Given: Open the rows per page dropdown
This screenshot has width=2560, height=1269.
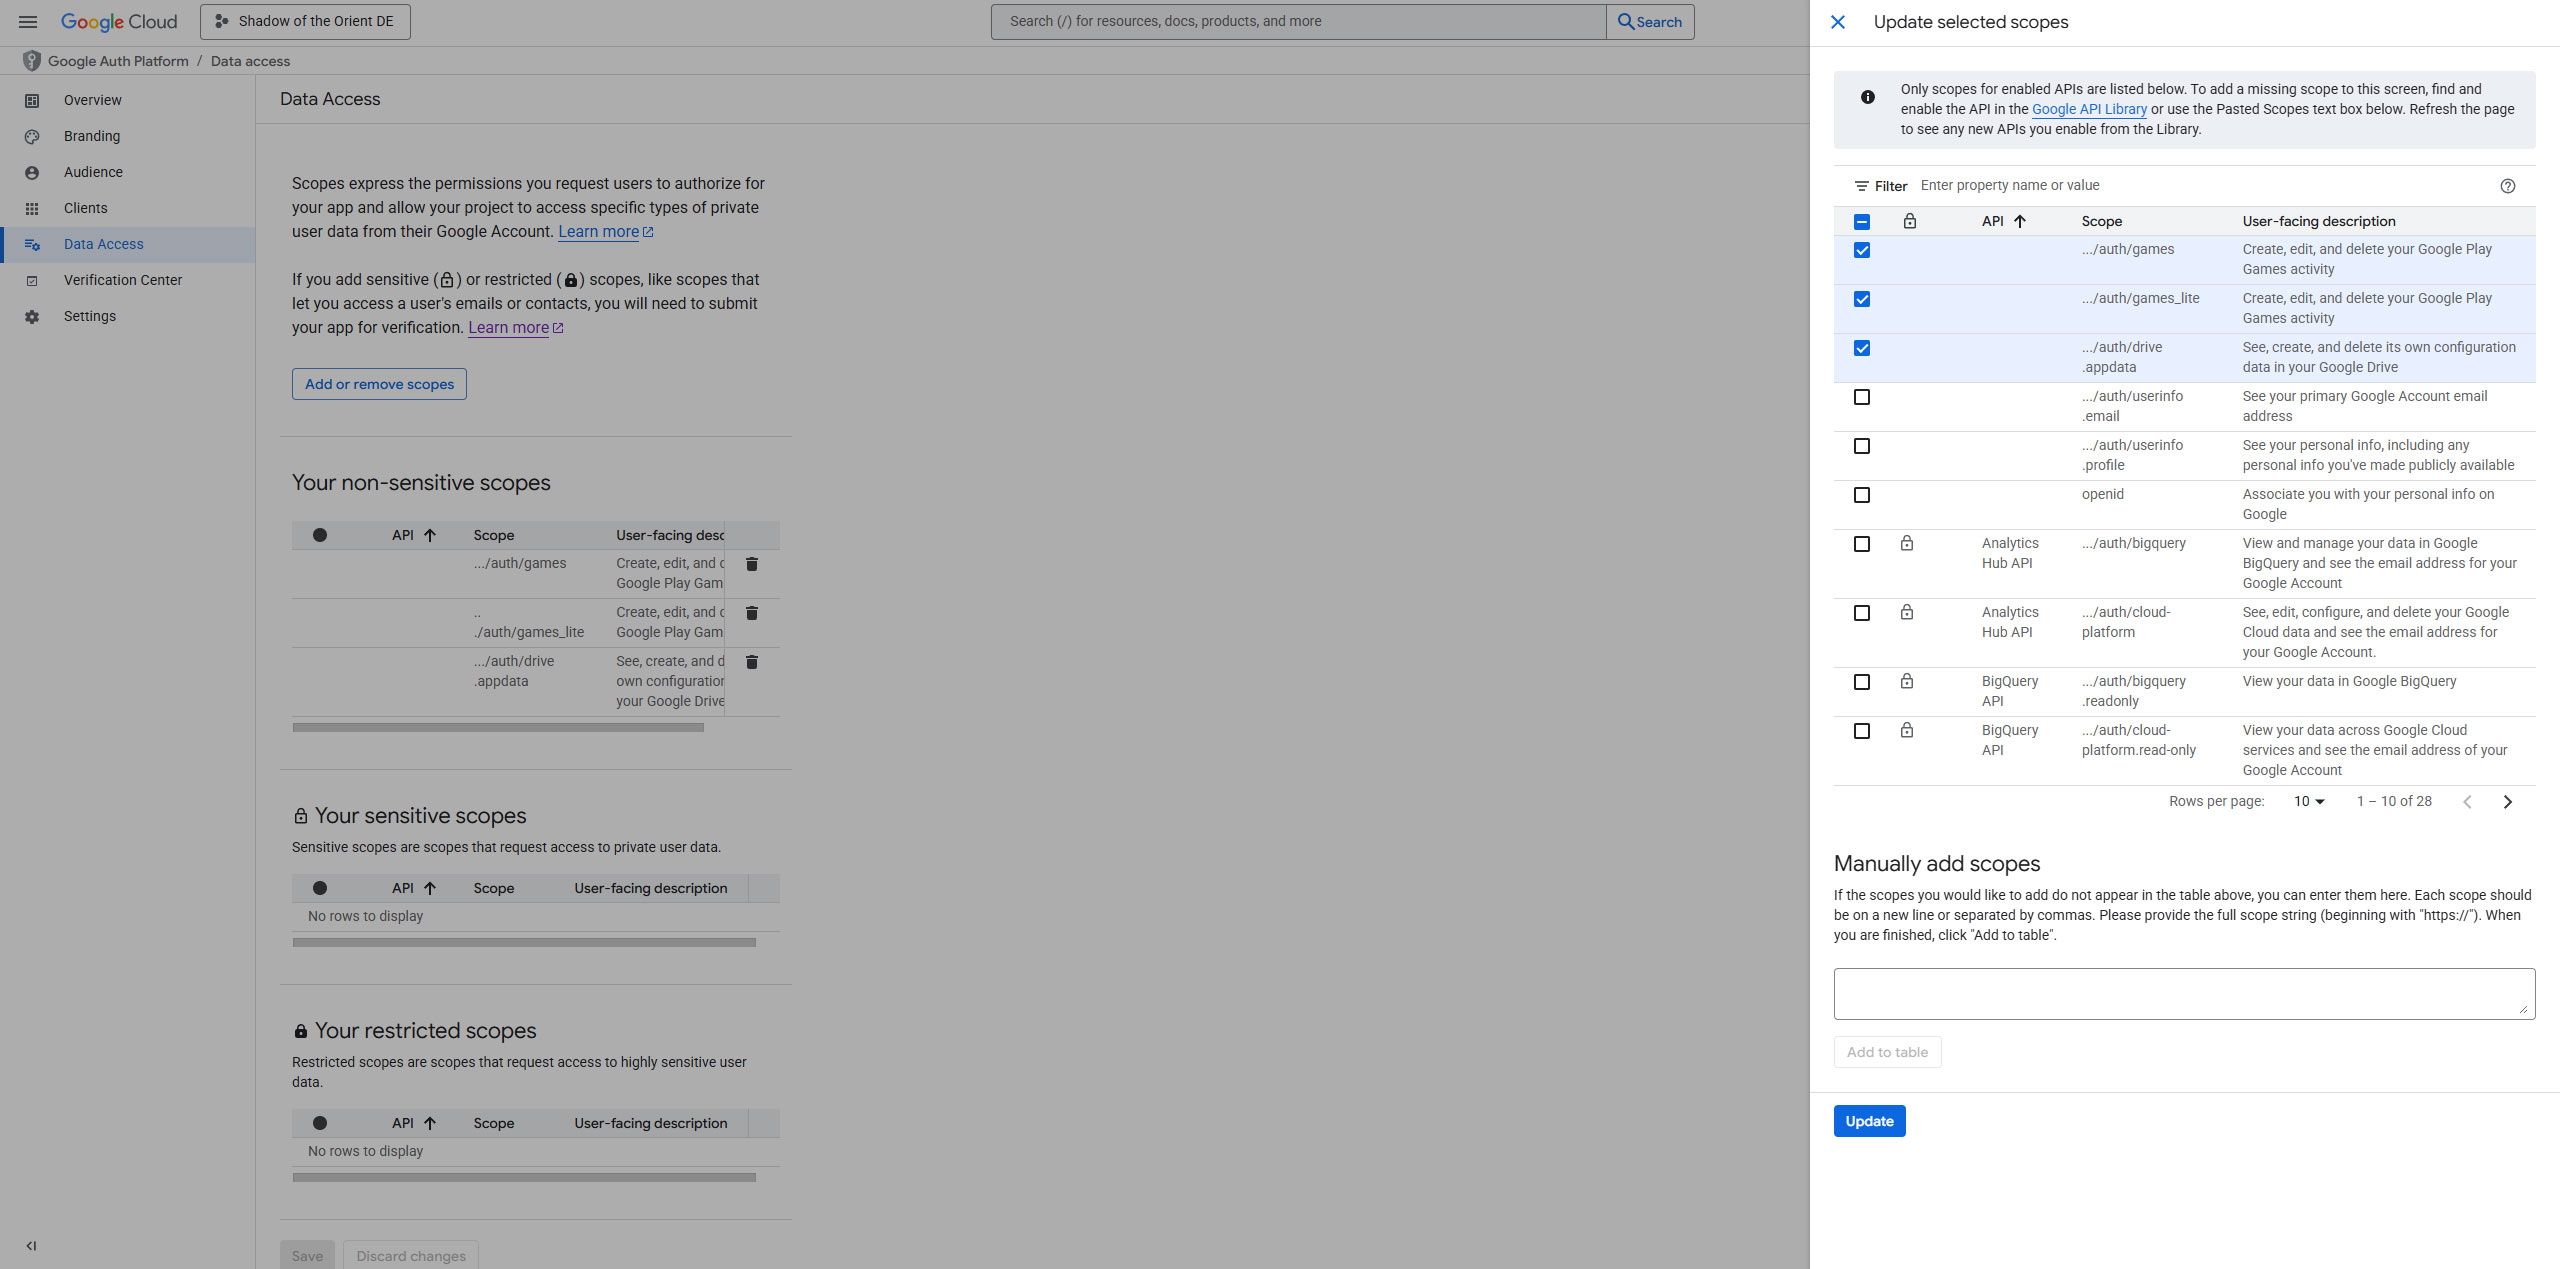Looking at the screenshot, I should coord(2309,802).
